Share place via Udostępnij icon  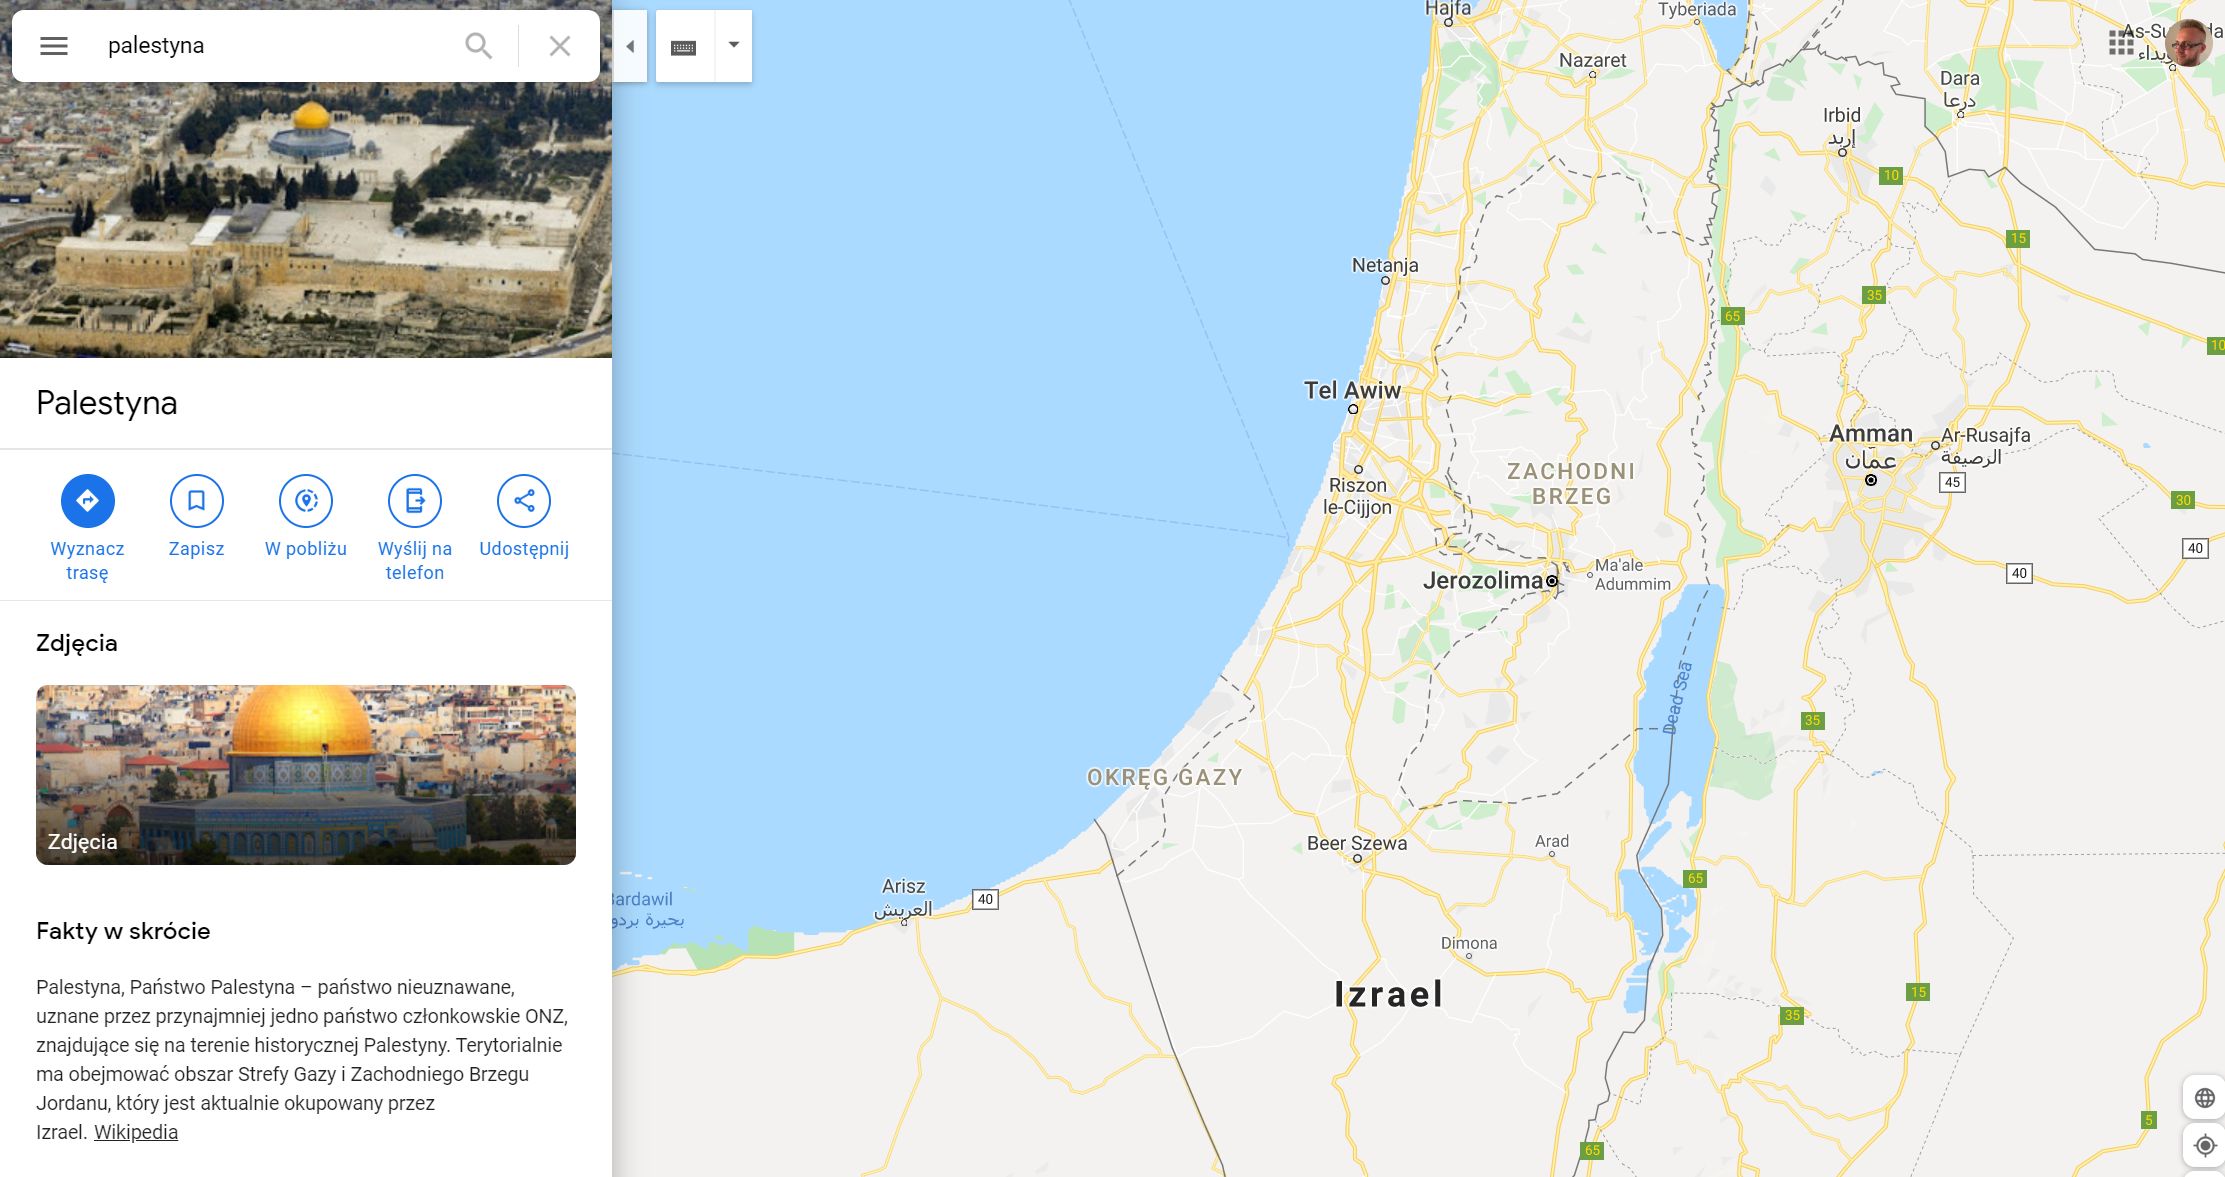pyautogui.click(x=524, y=501)
